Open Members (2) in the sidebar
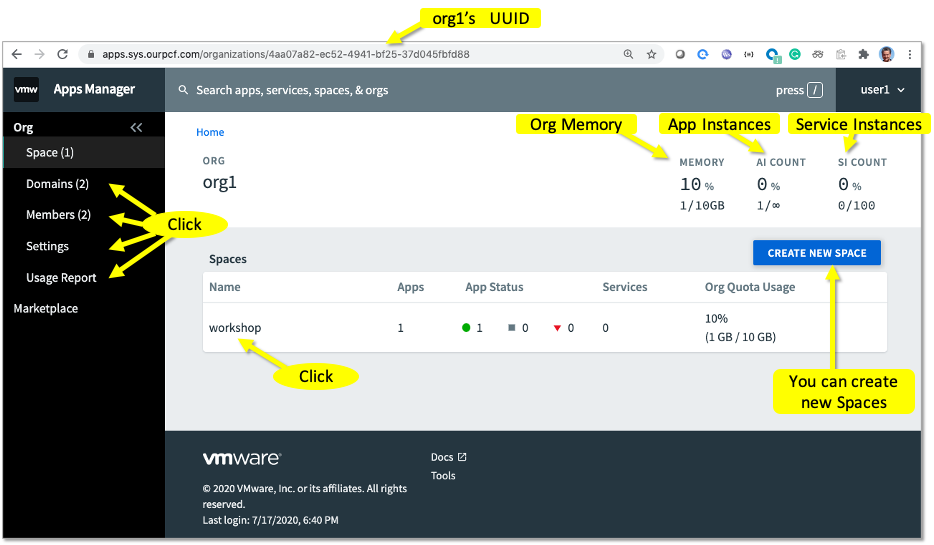Viewport: 934px width, 545px height. (58, 214)
